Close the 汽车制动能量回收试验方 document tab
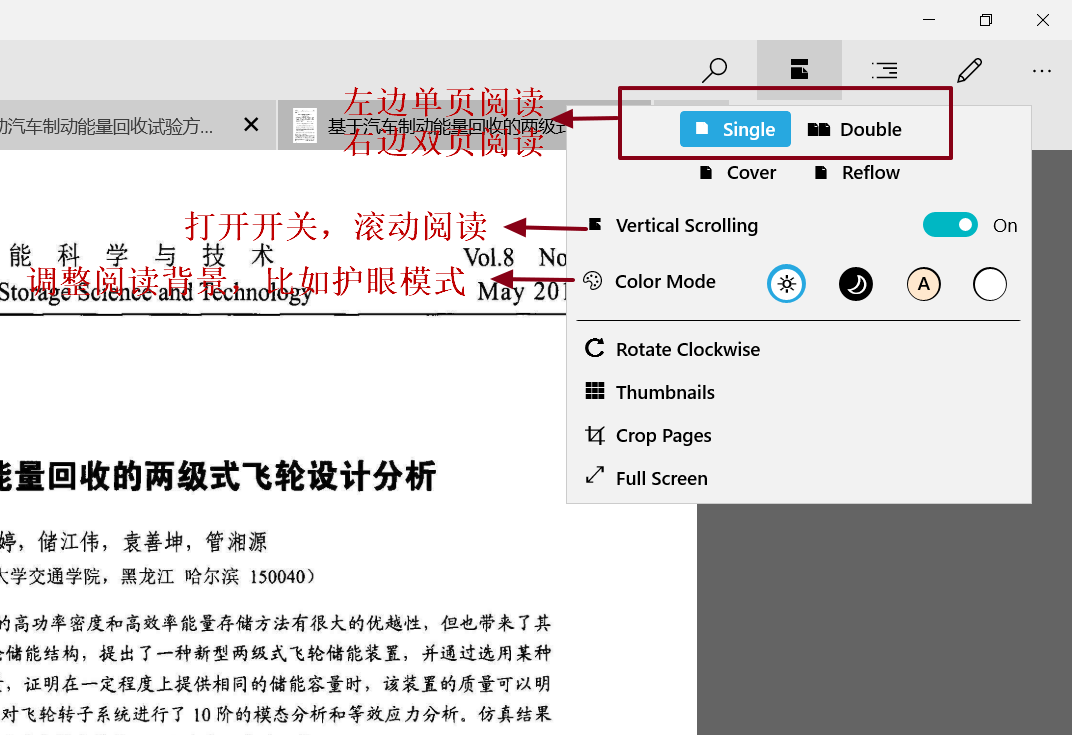Image resolution: width=1072 pixels, height=735 pixels. pyautogui.click(x=250, y=124)
